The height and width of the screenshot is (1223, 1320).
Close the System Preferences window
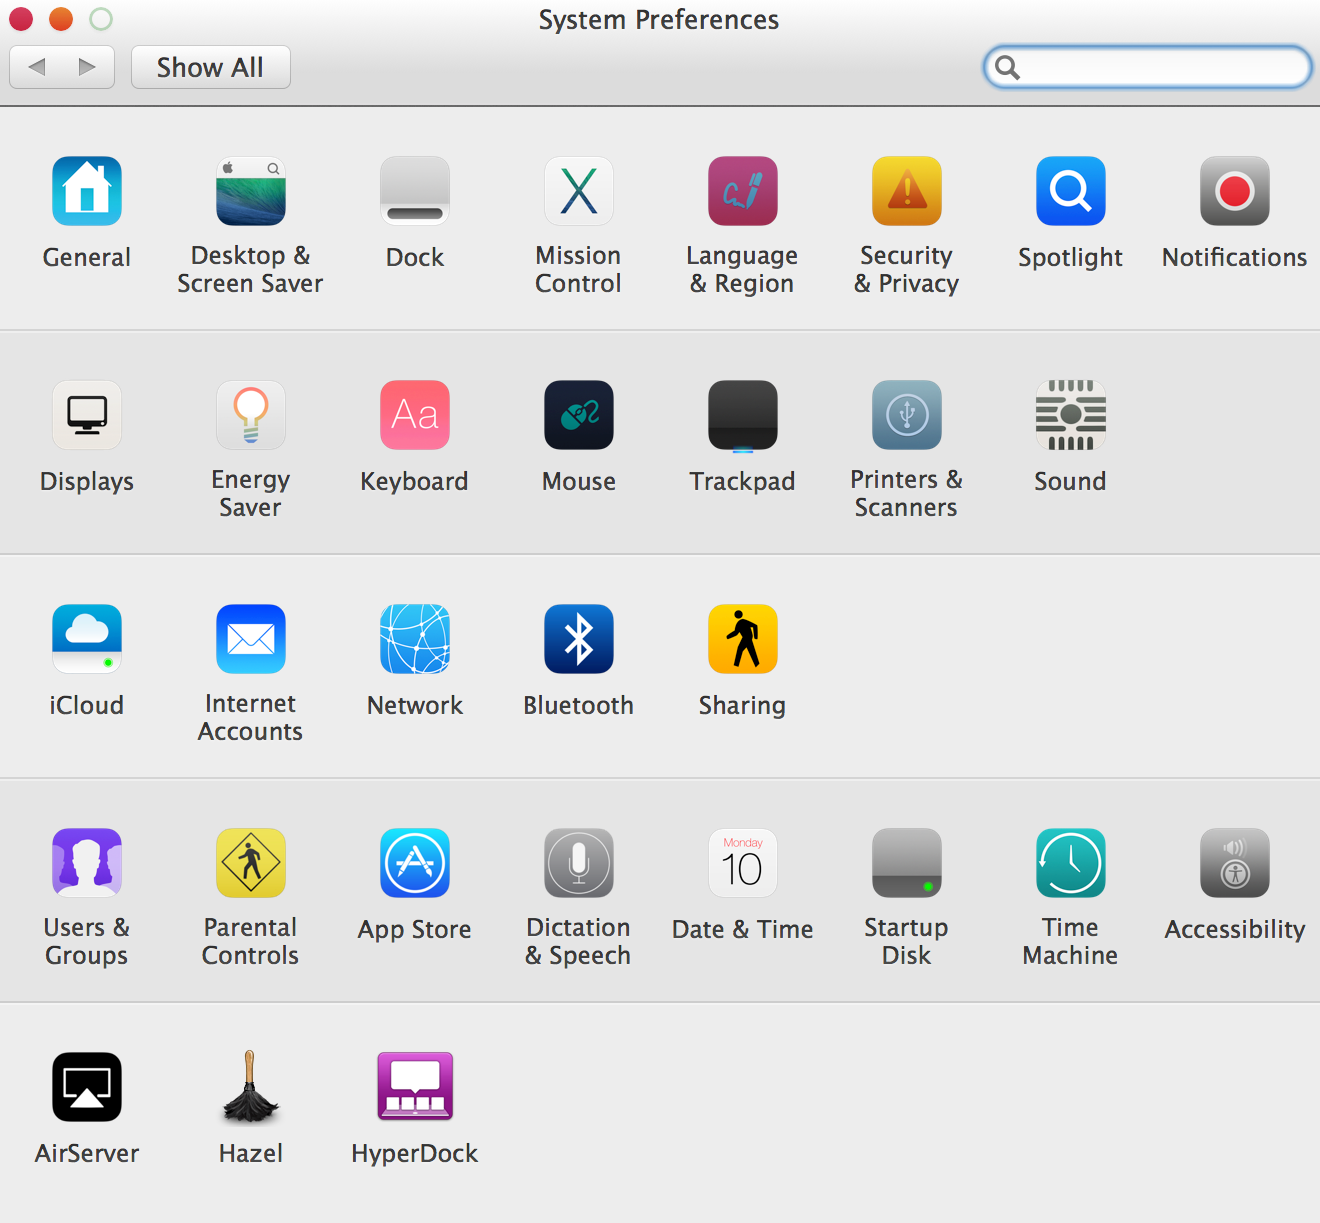(21, 19)
